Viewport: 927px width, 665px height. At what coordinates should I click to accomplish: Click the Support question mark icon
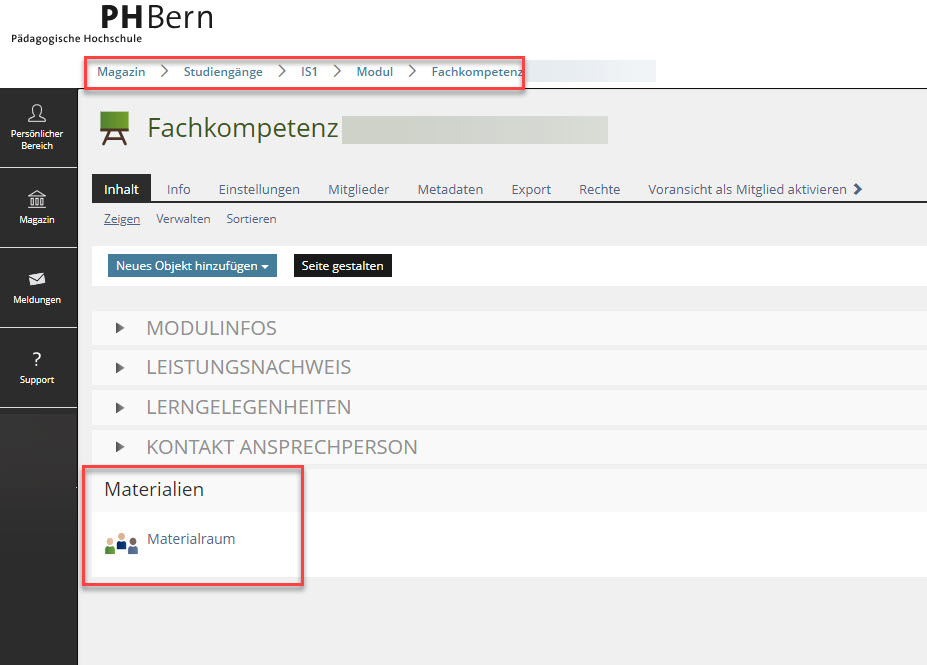pyautogui.click(x=37, y=359)
